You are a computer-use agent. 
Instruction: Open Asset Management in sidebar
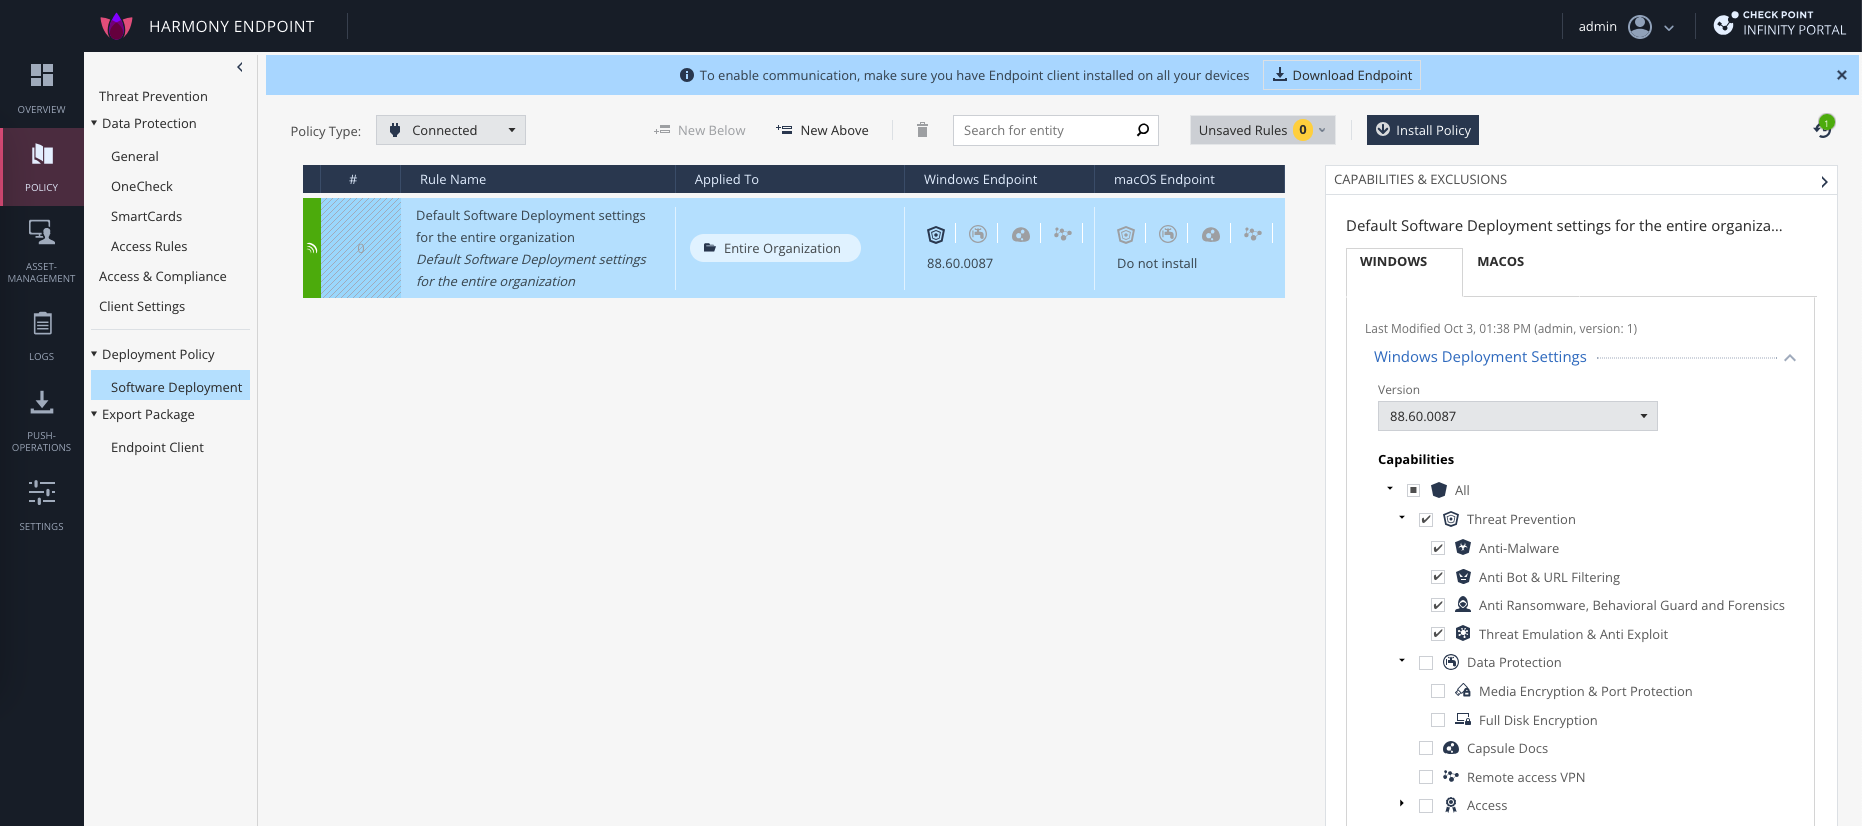click(41, 234)
